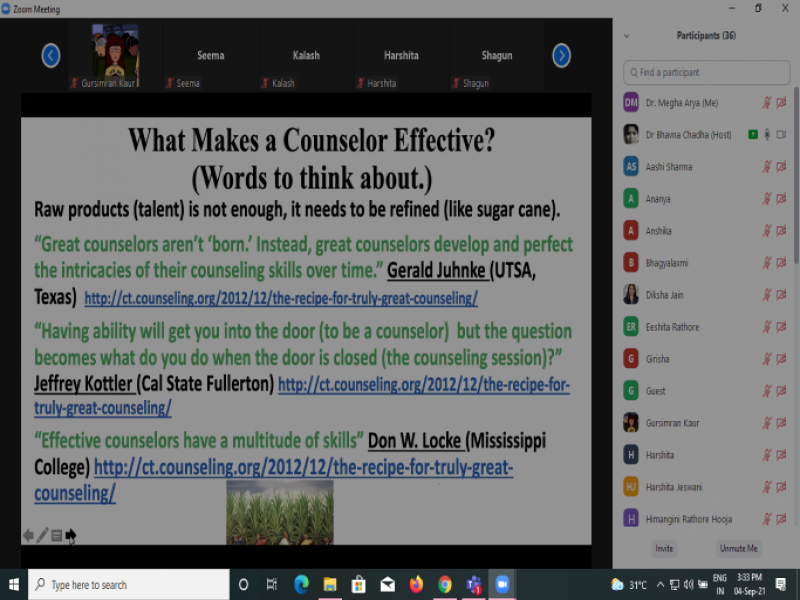Open Zoom from the Windows taskbar
Image resolution: width=800 pixels, height=600 pixels.
(502, 585)
